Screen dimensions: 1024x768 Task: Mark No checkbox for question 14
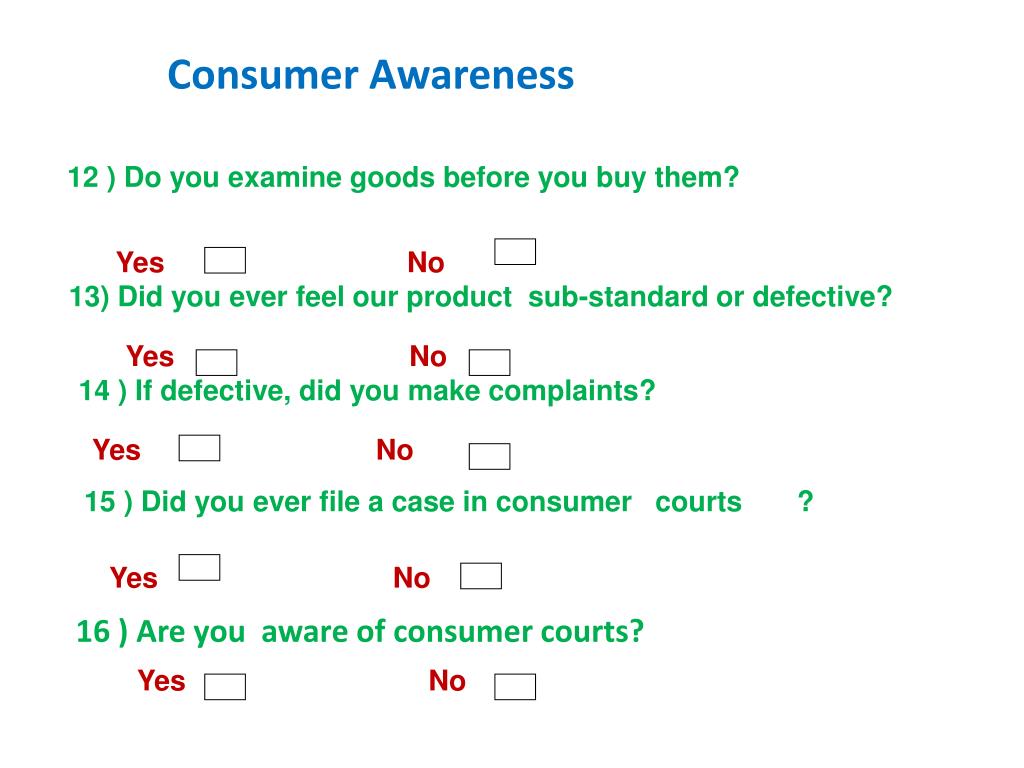[x=489, y=456]
